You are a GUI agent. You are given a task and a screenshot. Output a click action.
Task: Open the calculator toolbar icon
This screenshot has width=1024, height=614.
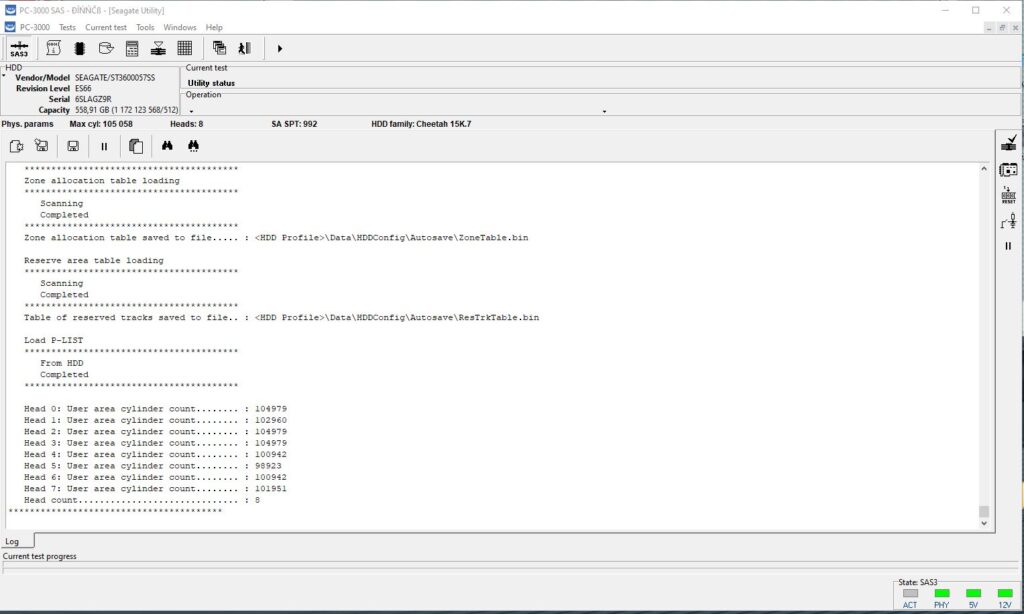click(x=132, y=48)
